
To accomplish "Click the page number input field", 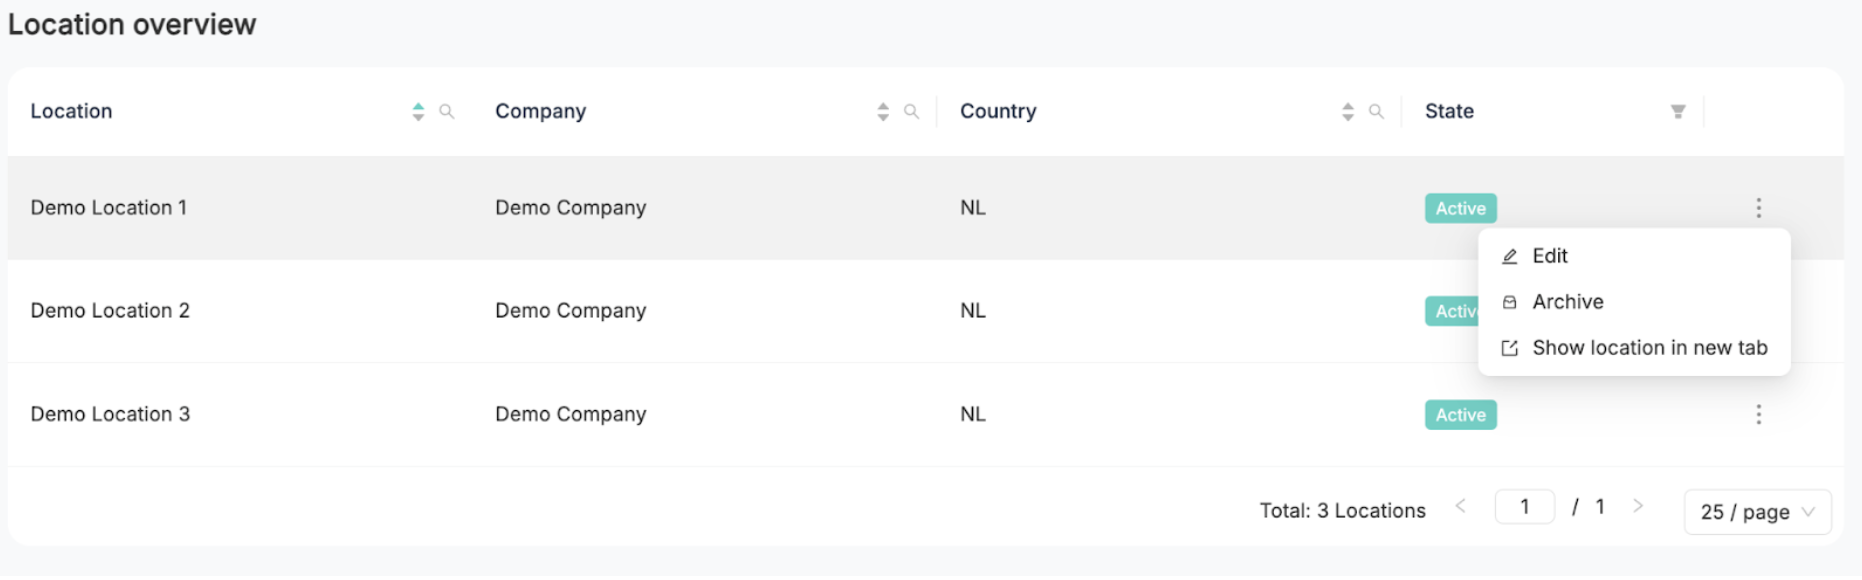I will (x=1525, y=507).
